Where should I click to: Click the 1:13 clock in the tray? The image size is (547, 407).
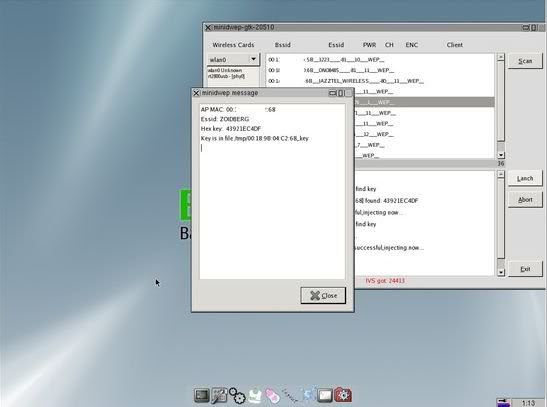point(529,403)
